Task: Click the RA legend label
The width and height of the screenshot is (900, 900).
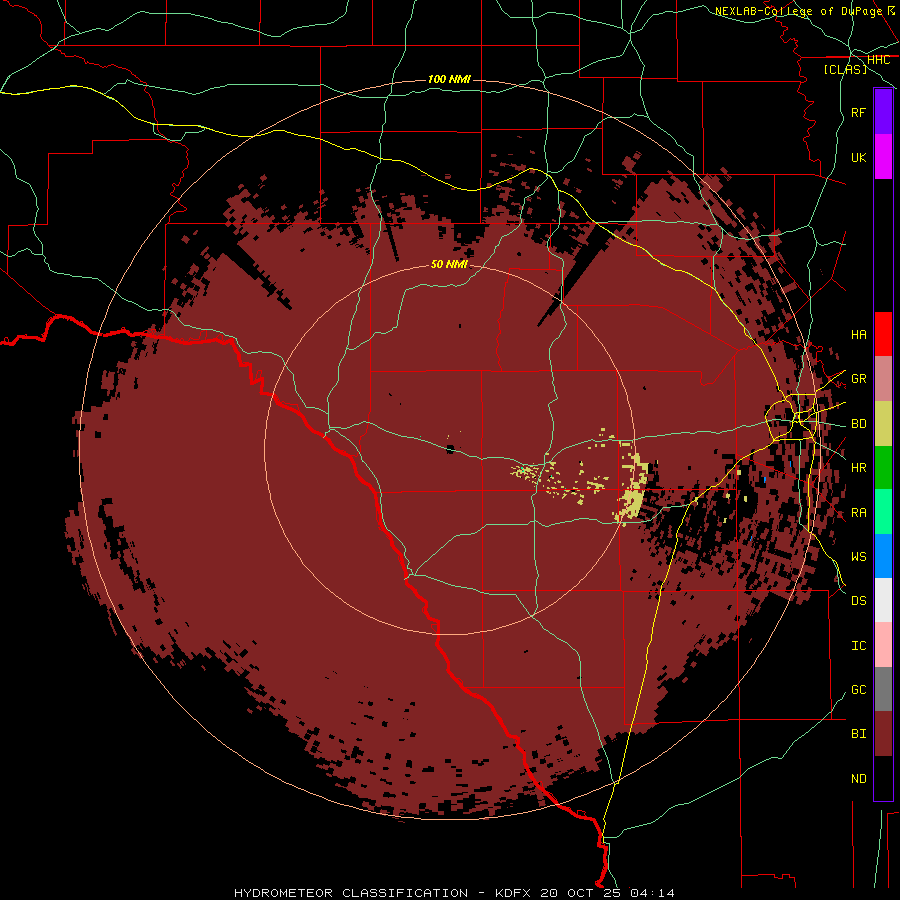Action: pos(858,513)
